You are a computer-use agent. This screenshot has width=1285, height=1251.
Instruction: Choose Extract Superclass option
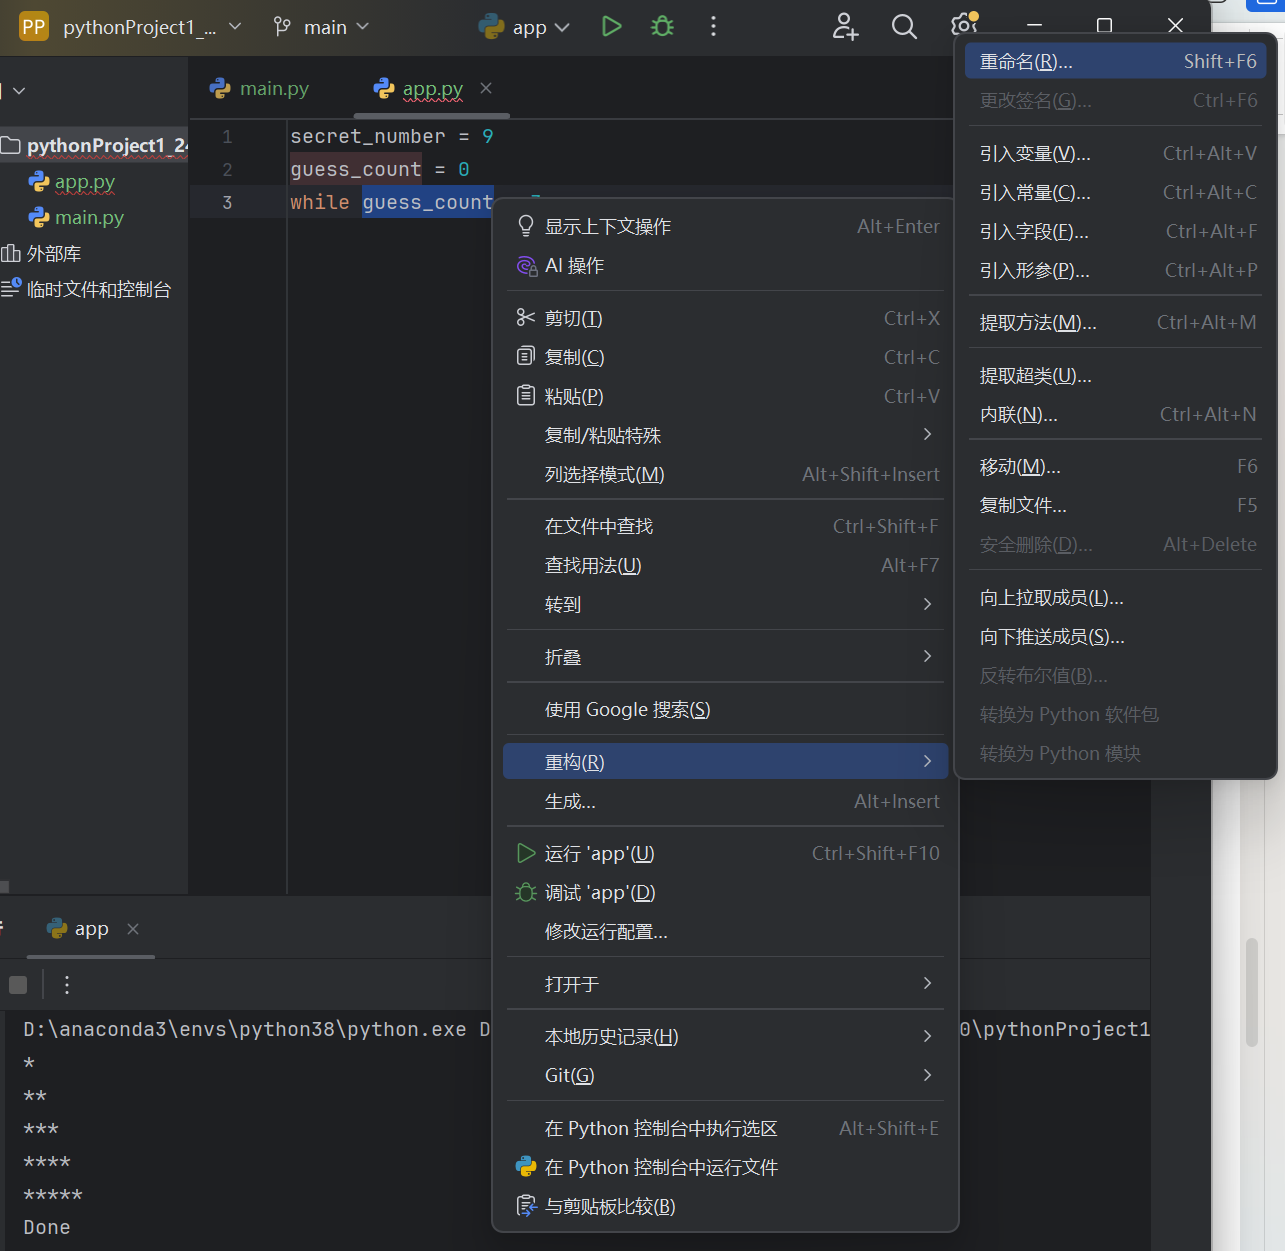click(1117, 375)
